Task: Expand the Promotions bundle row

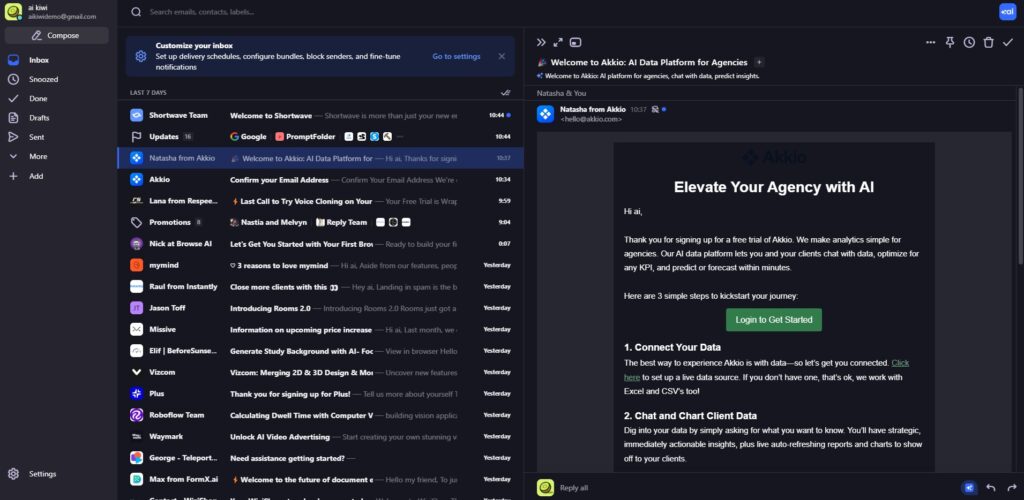Action: click(x=320, y=223)
